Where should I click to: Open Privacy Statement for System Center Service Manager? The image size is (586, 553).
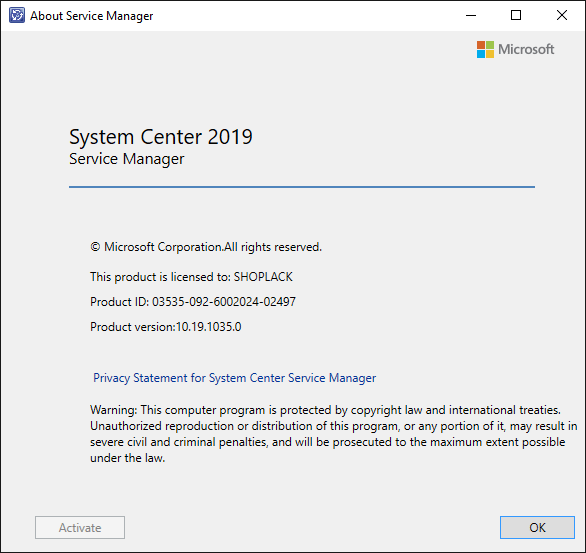(x=234, y=378)
